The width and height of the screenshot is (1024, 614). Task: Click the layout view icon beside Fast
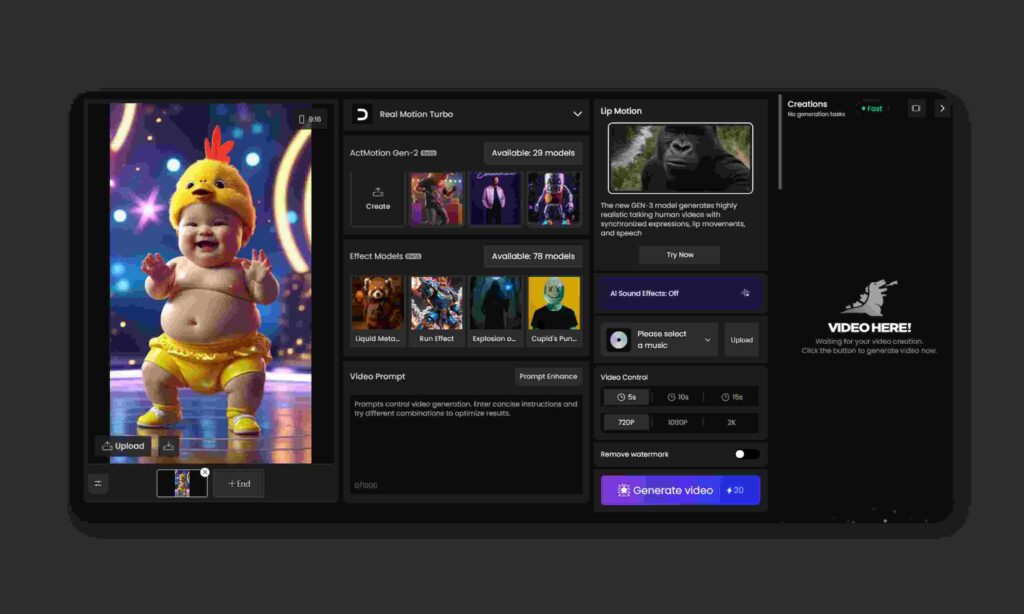[915, 108]
